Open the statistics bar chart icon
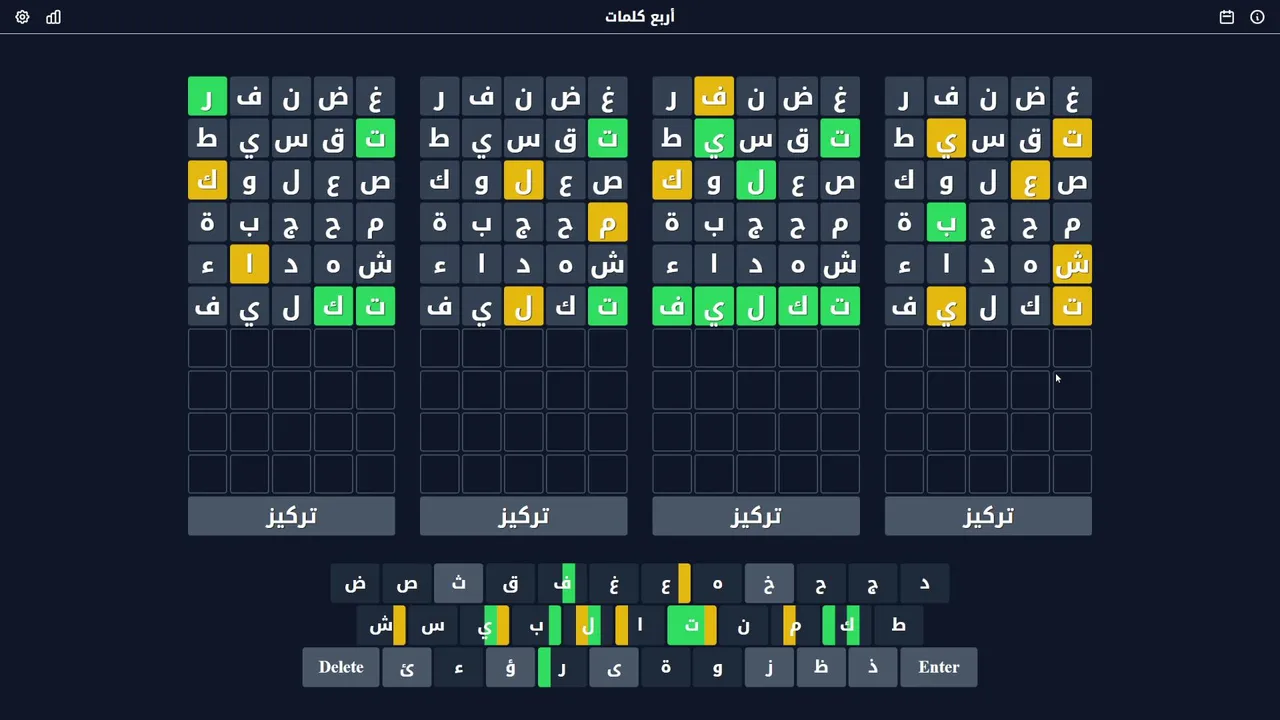1280x720 pixels. tap(53, 17)
